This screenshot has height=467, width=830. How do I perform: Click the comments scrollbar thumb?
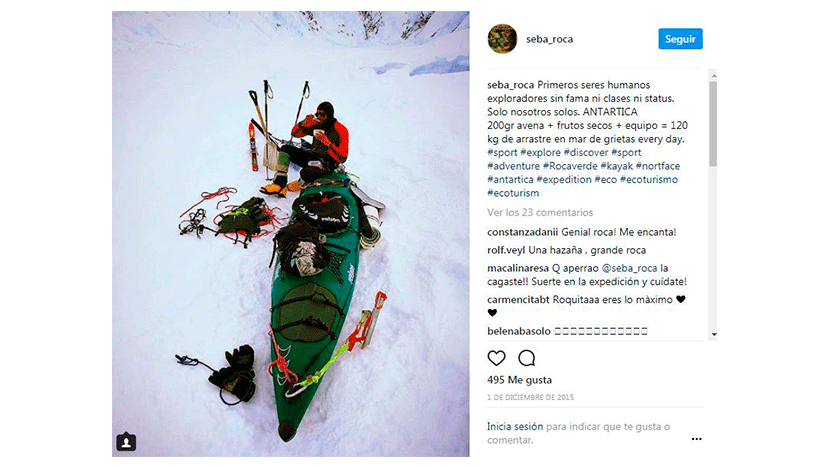click(x=714, y=124)
